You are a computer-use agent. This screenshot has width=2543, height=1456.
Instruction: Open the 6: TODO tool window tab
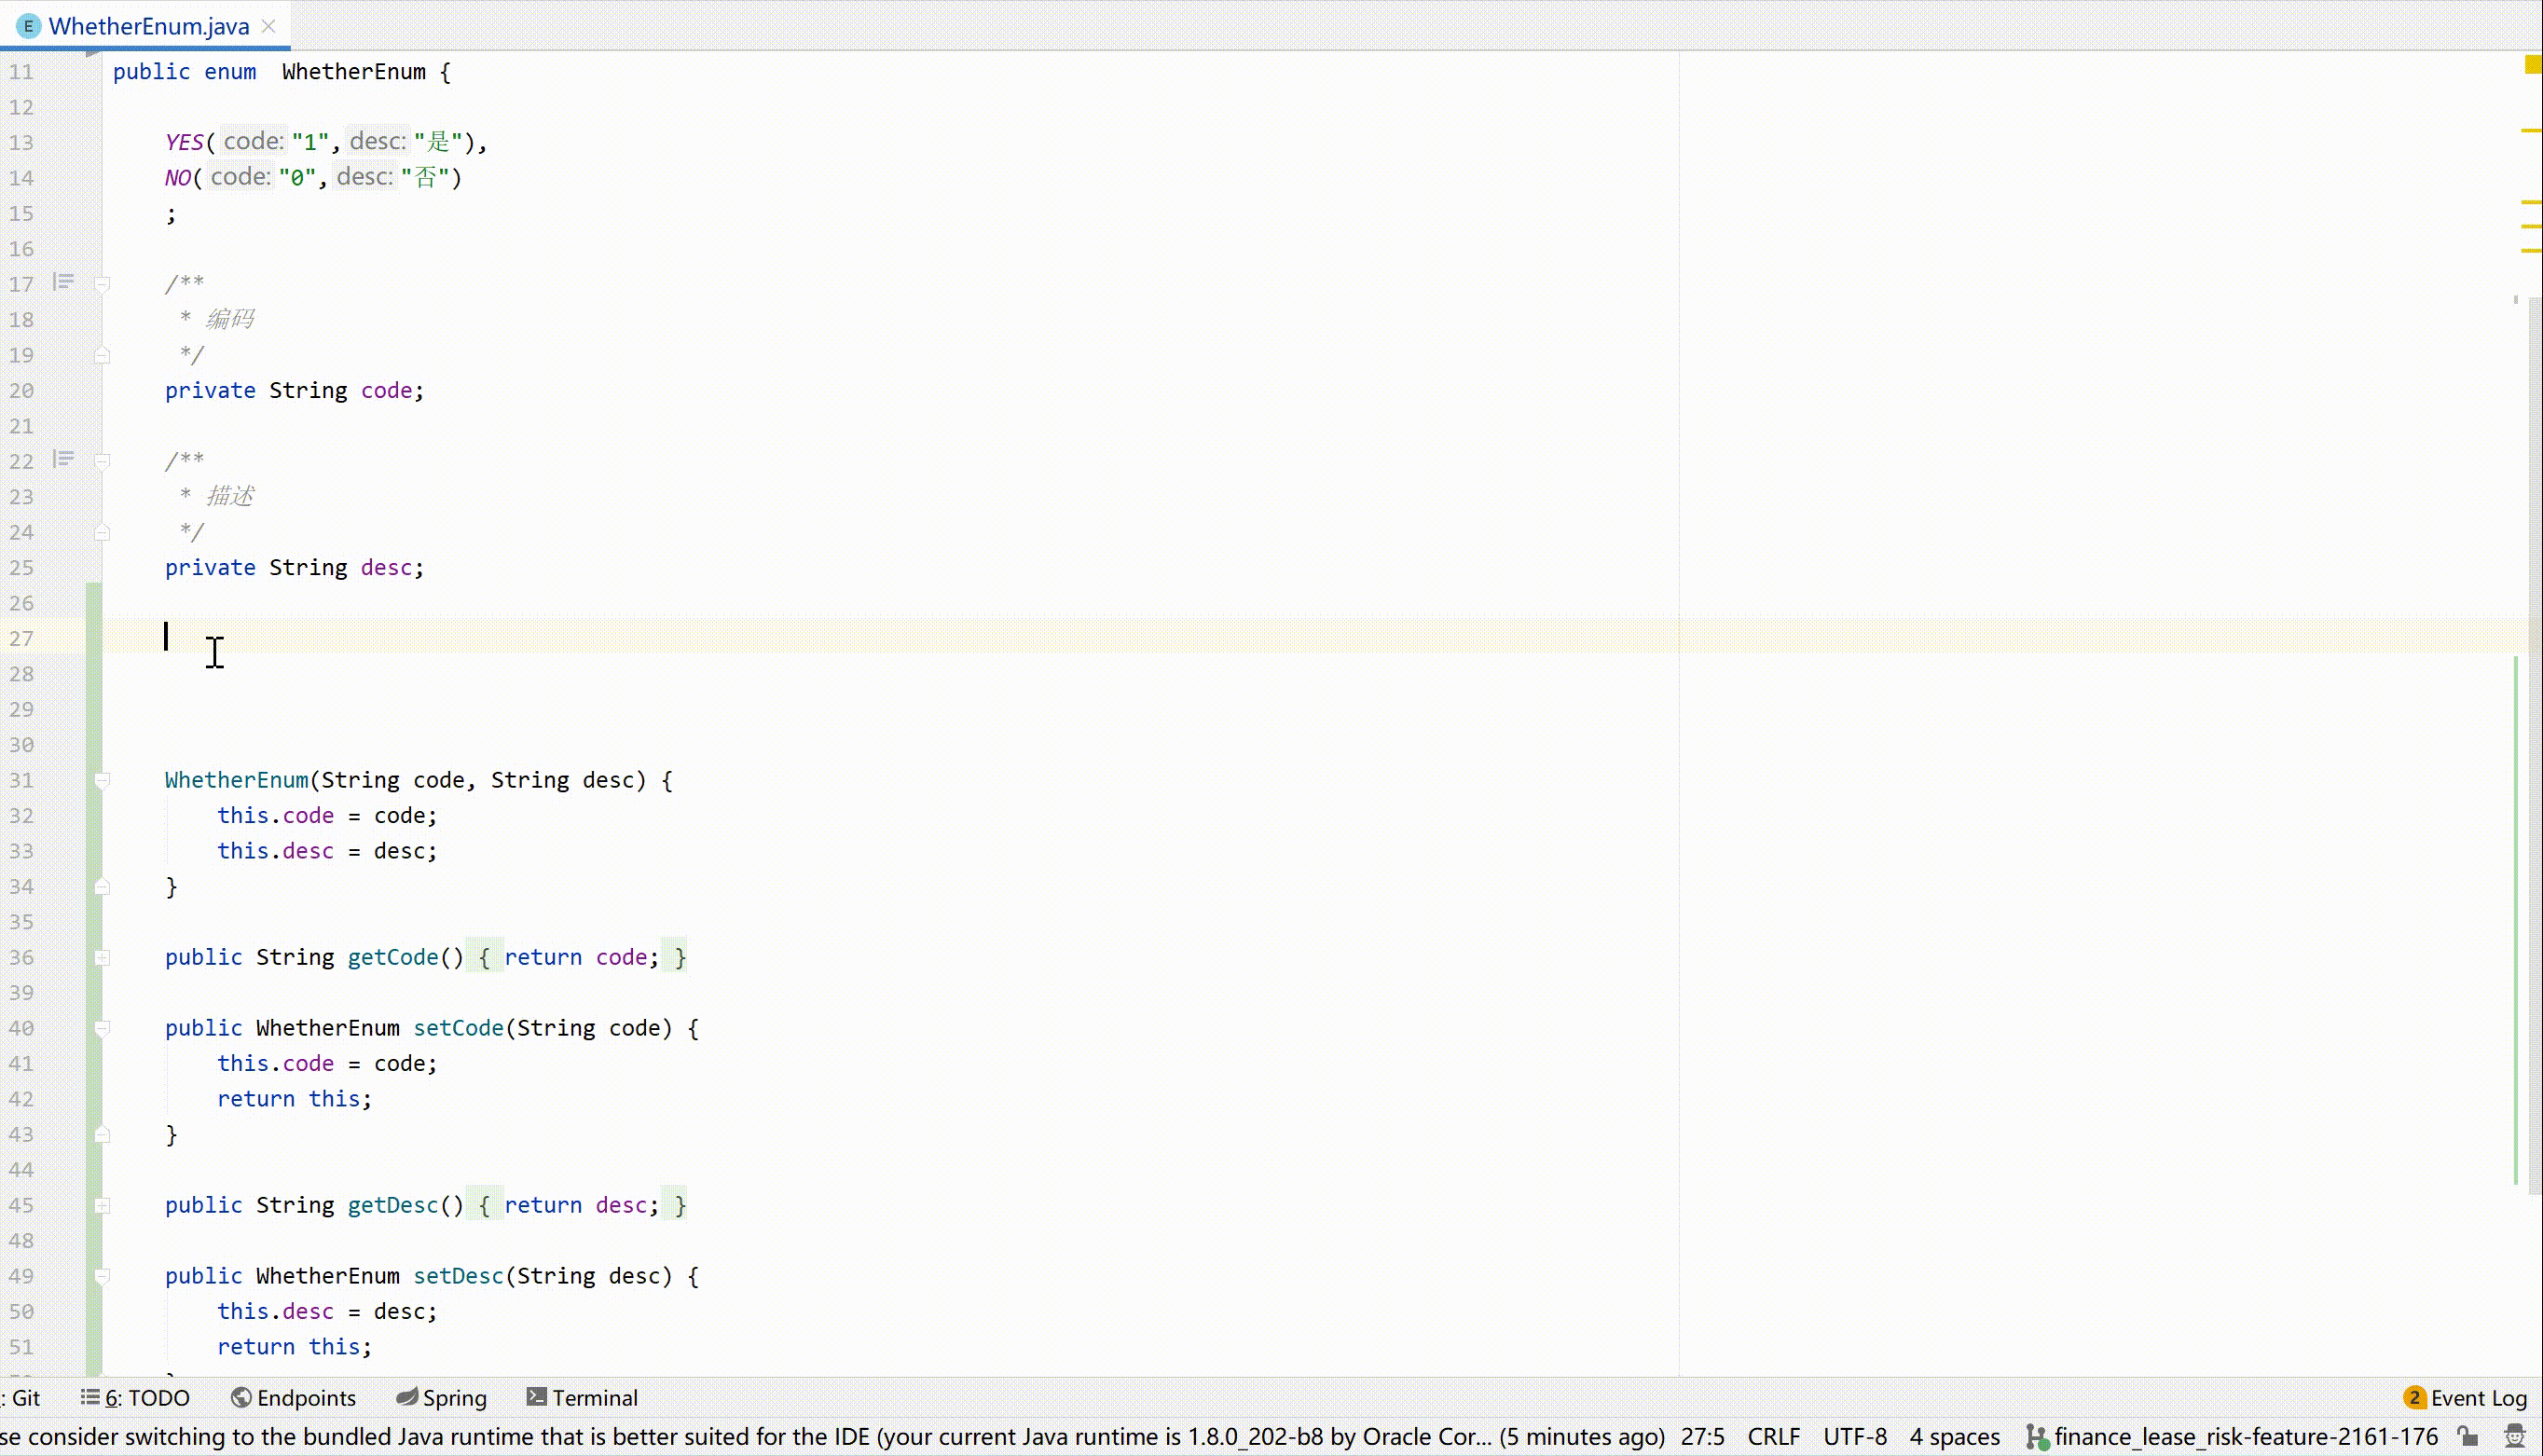click(x=136, y=1397)
